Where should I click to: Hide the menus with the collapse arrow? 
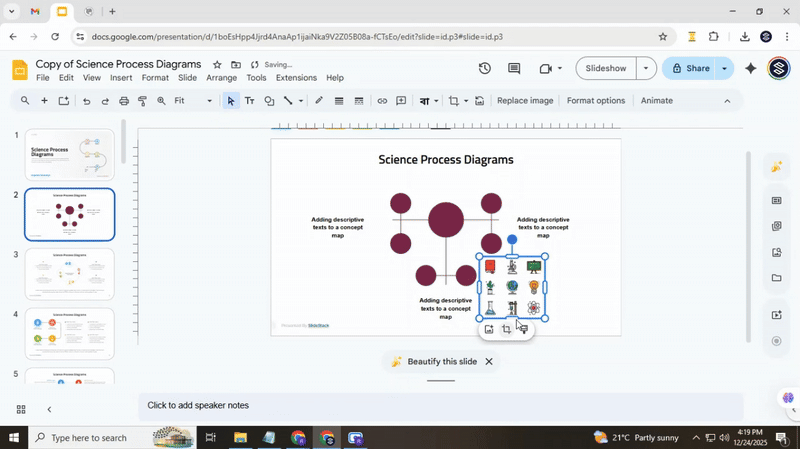point(727,101)
